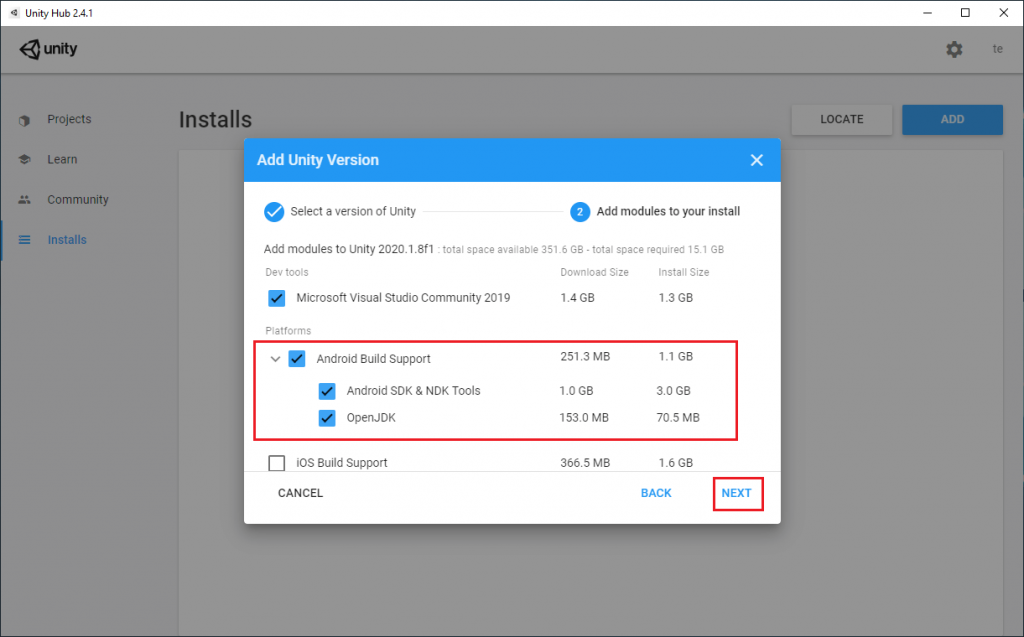This screenshot has width=1024, height=637.
Task: Click the LOCATE button
Action: click(842, 120)
